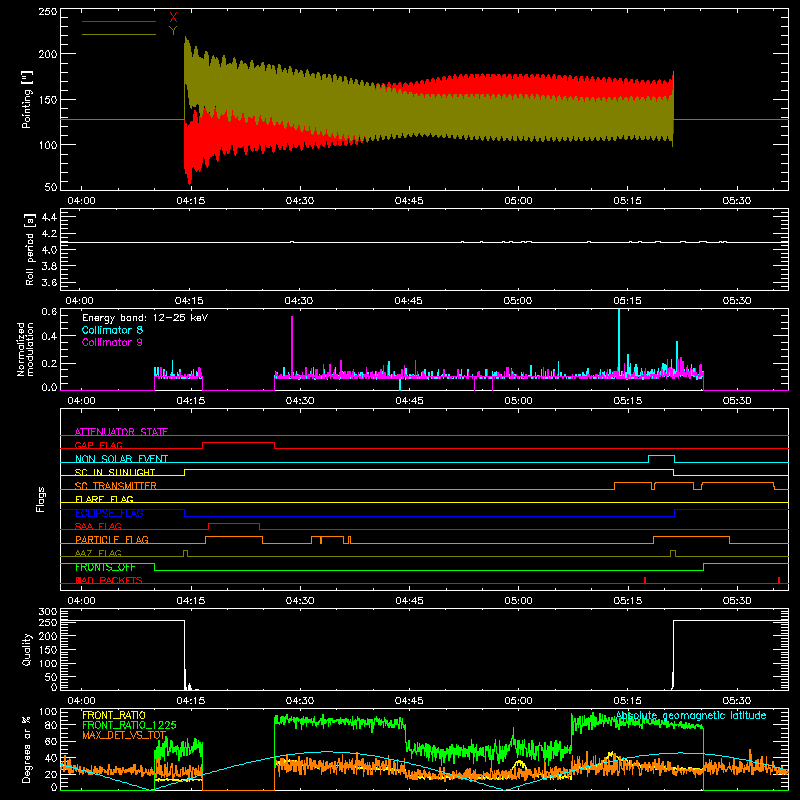Click the SAA_FLAG label
This screenshot has height=800, width=800.
[x=98, y=526]
